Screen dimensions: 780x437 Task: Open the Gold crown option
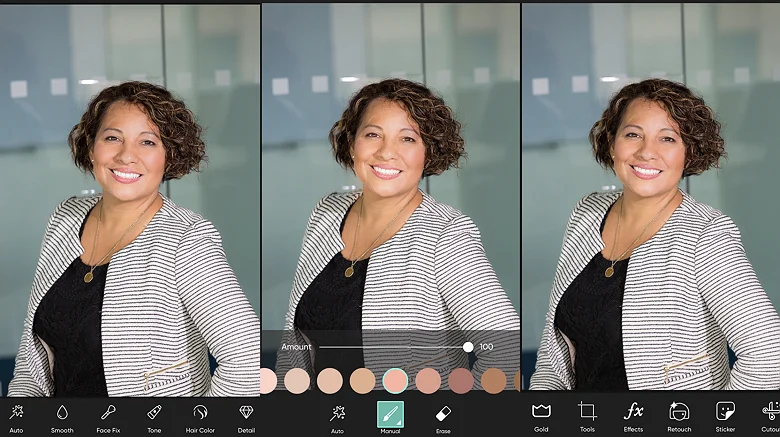point(541,417)
